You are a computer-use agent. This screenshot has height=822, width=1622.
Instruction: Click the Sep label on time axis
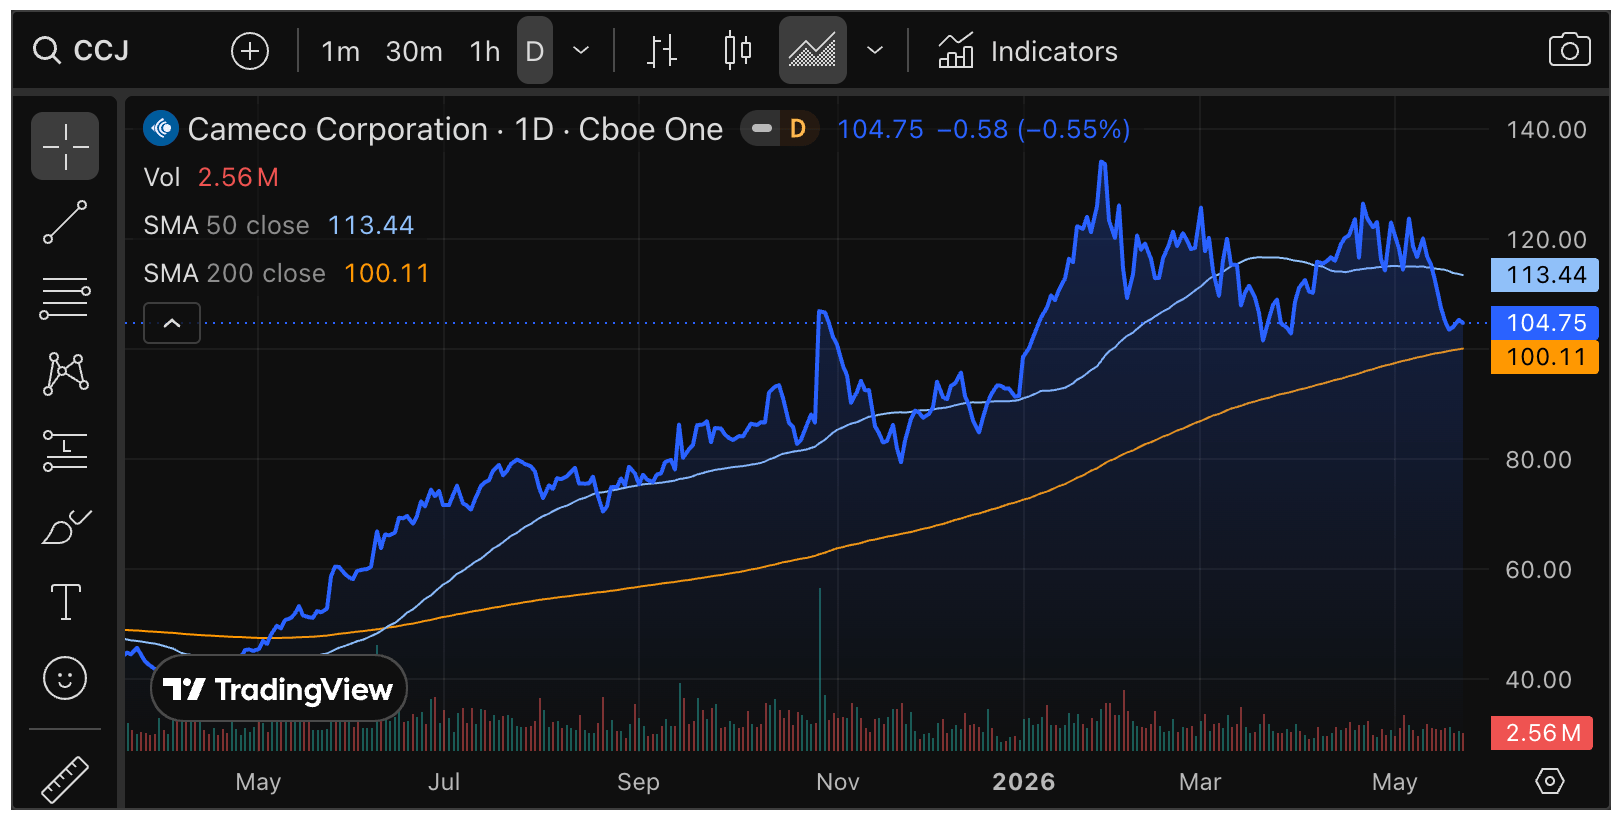(x=638, y=782)
